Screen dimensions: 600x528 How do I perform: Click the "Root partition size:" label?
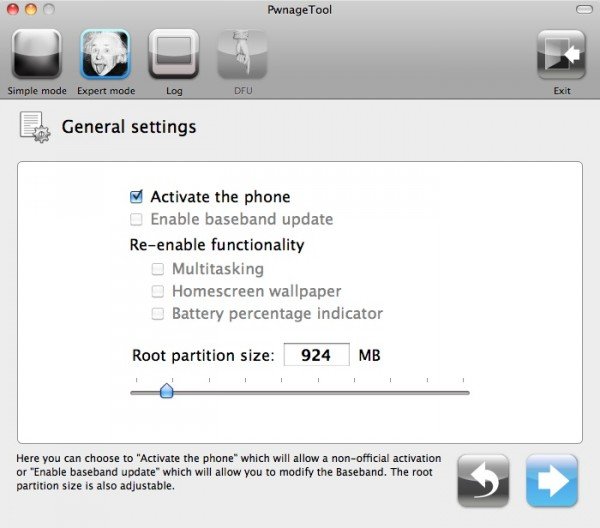coord(203,355)
